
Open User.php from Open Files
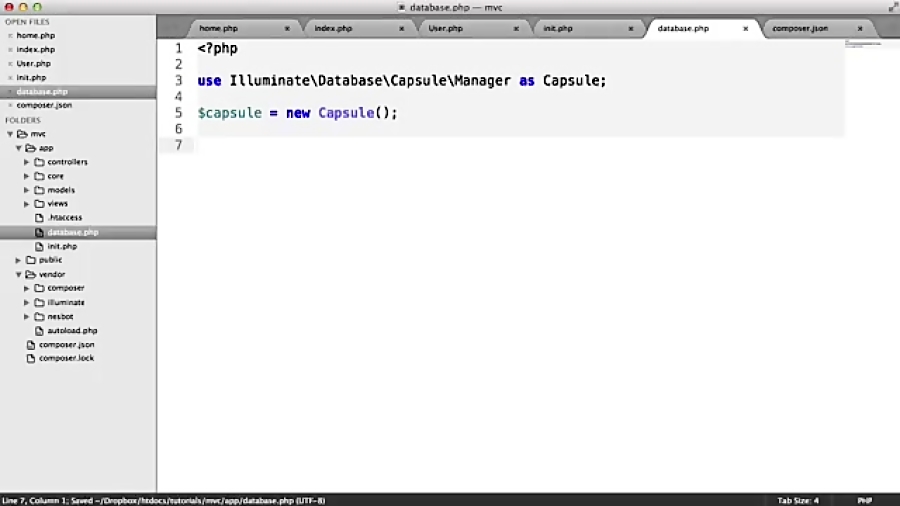(33, 64)
